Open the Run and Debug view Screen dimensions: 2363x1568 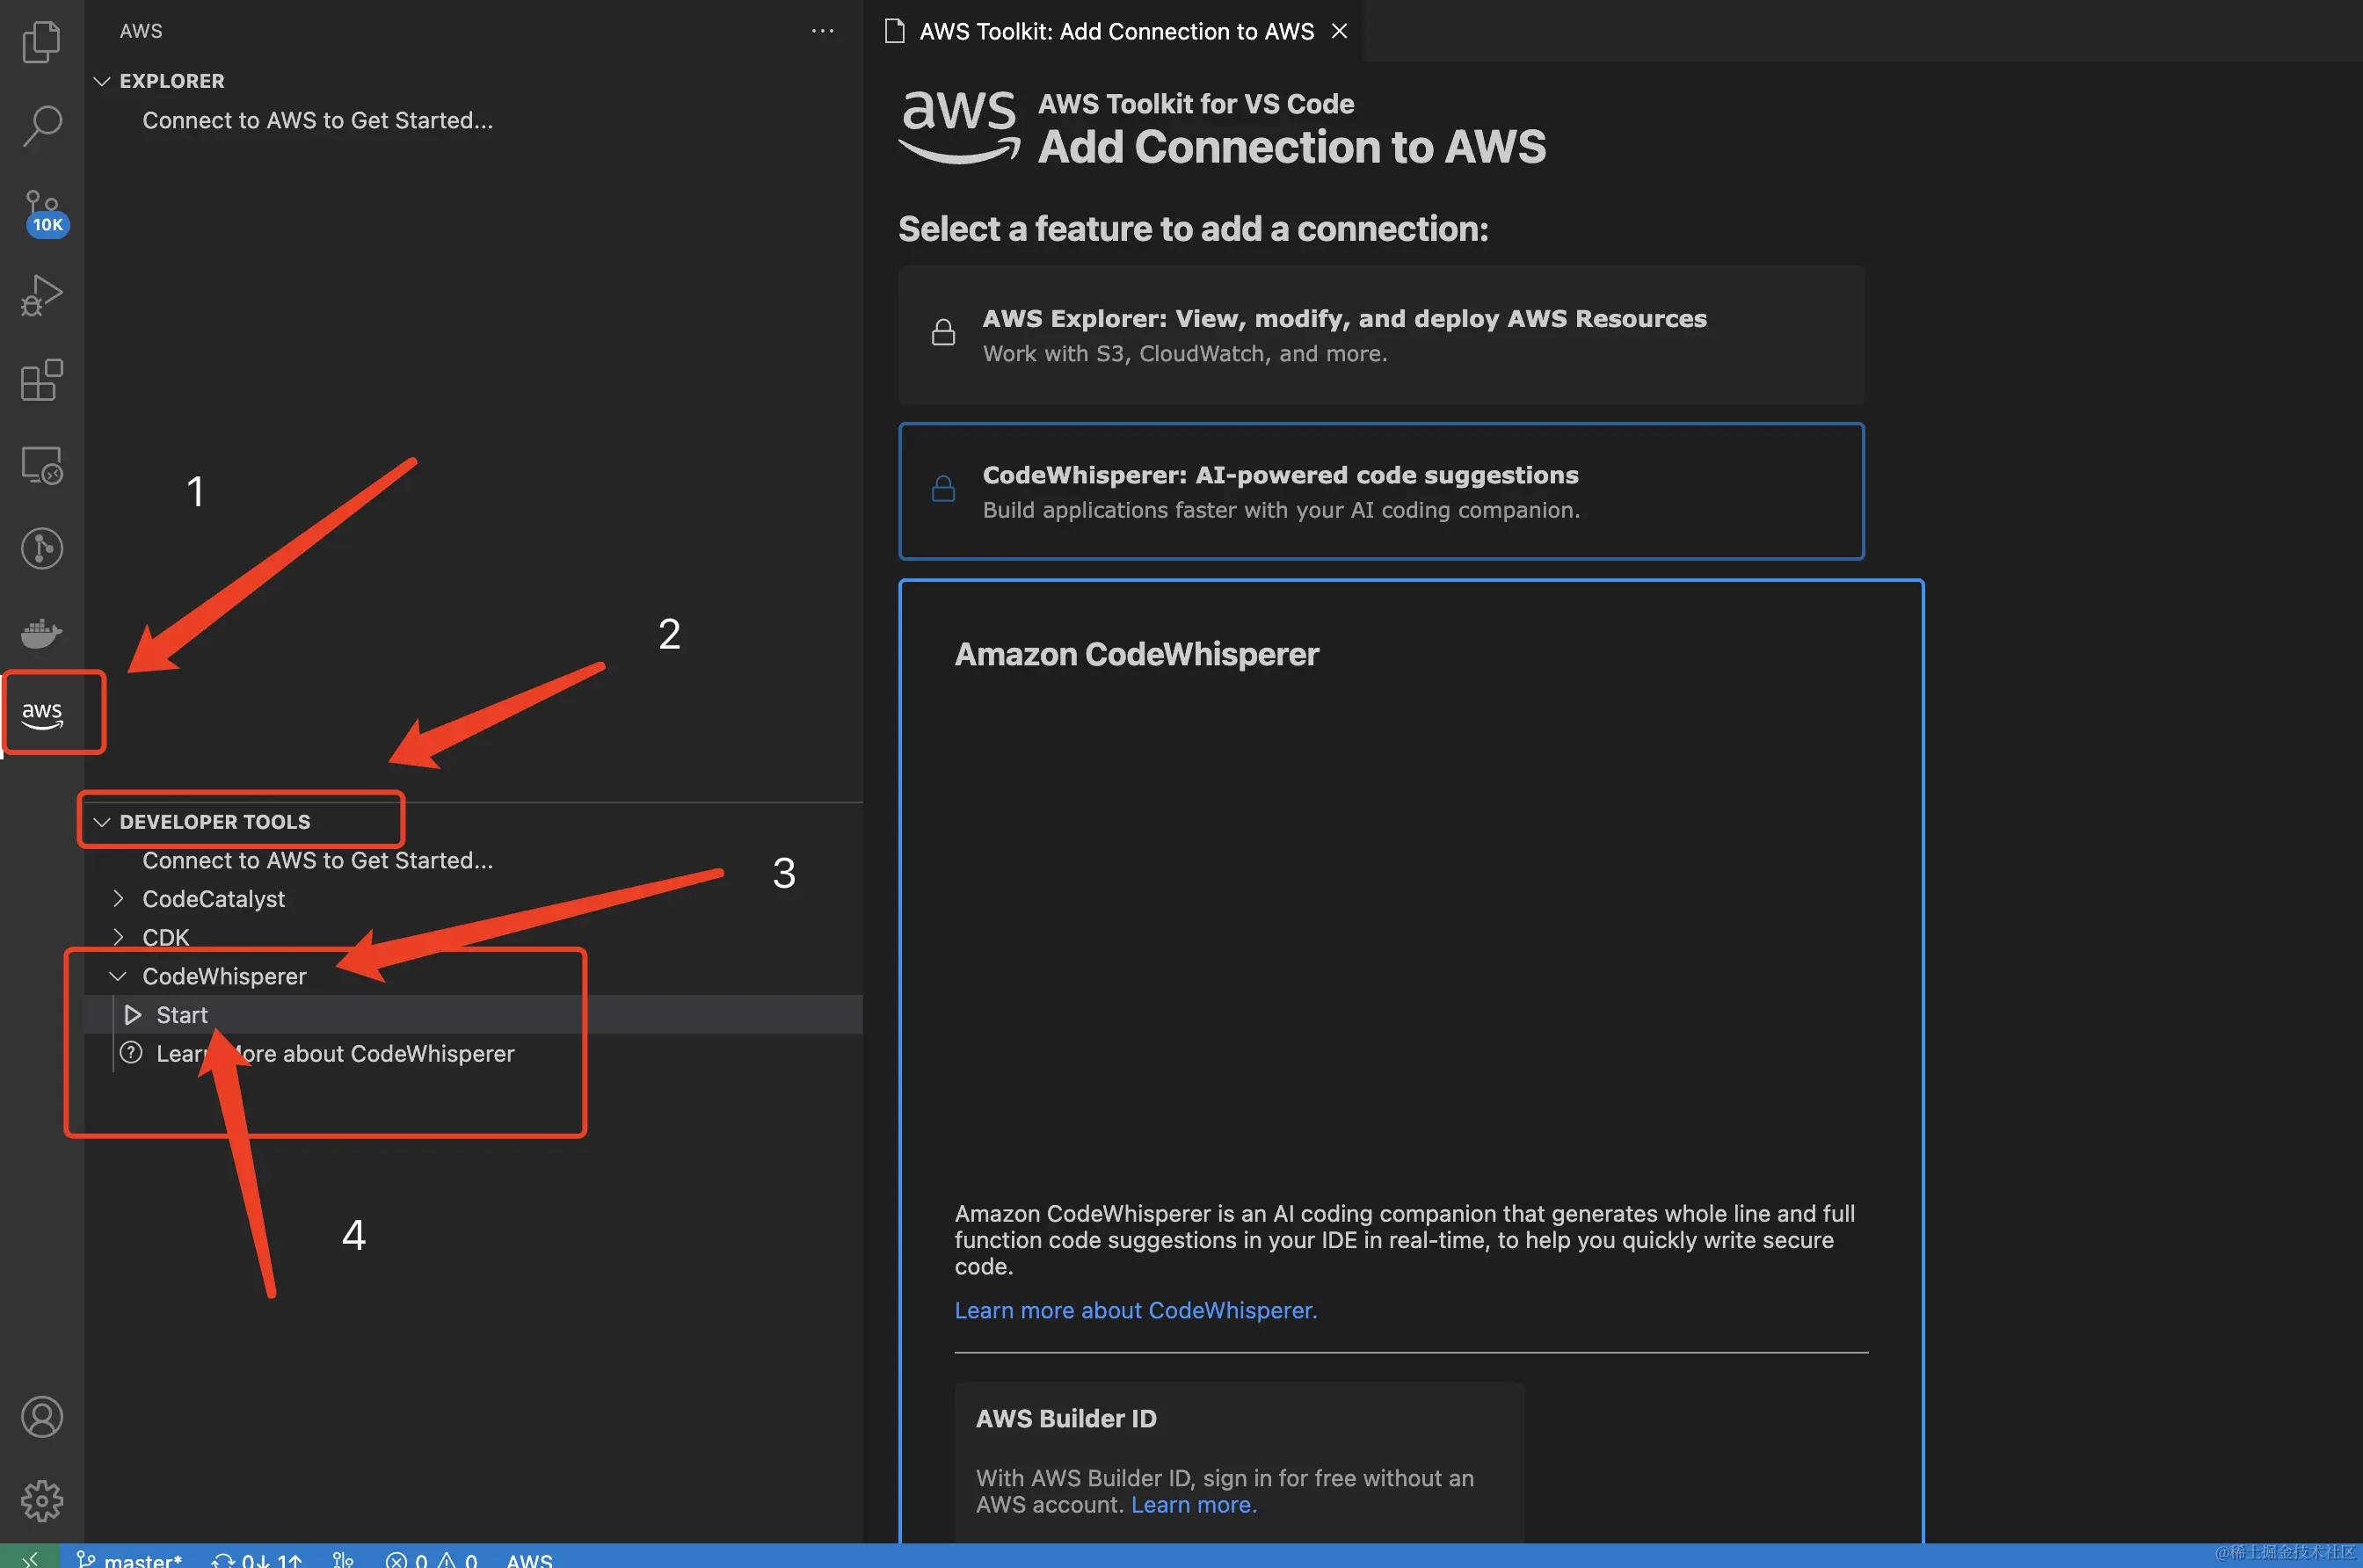coord(41,295)
